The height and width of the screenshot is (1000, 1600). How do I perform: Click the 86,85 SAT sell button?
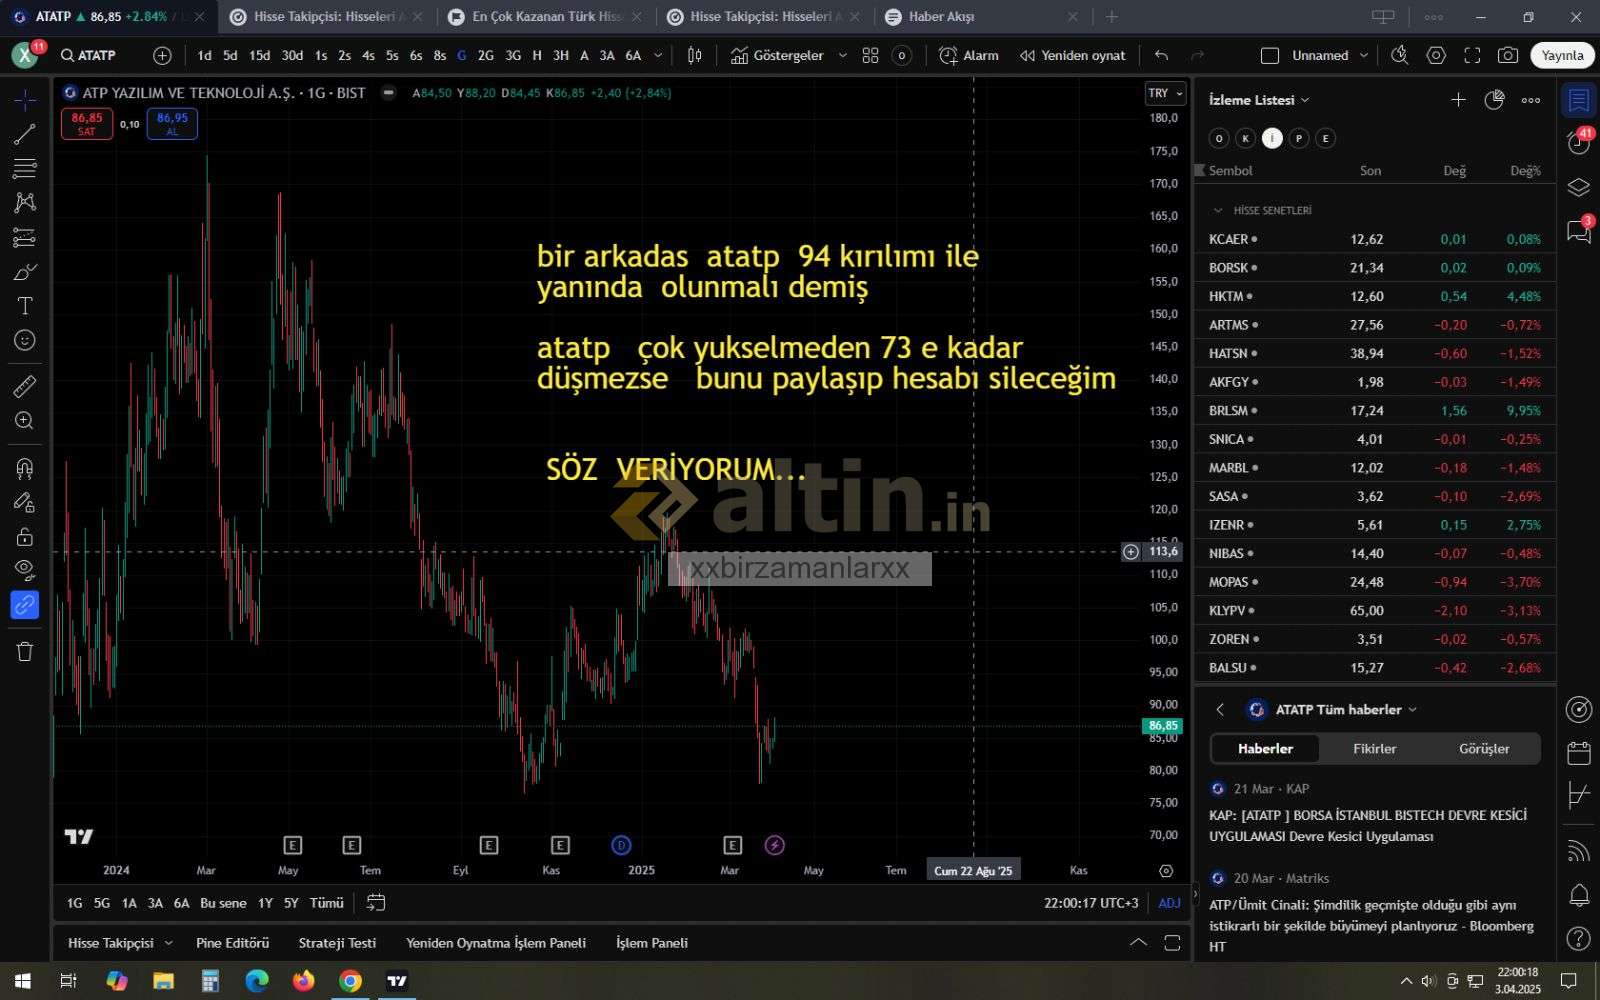coord(87,124)
